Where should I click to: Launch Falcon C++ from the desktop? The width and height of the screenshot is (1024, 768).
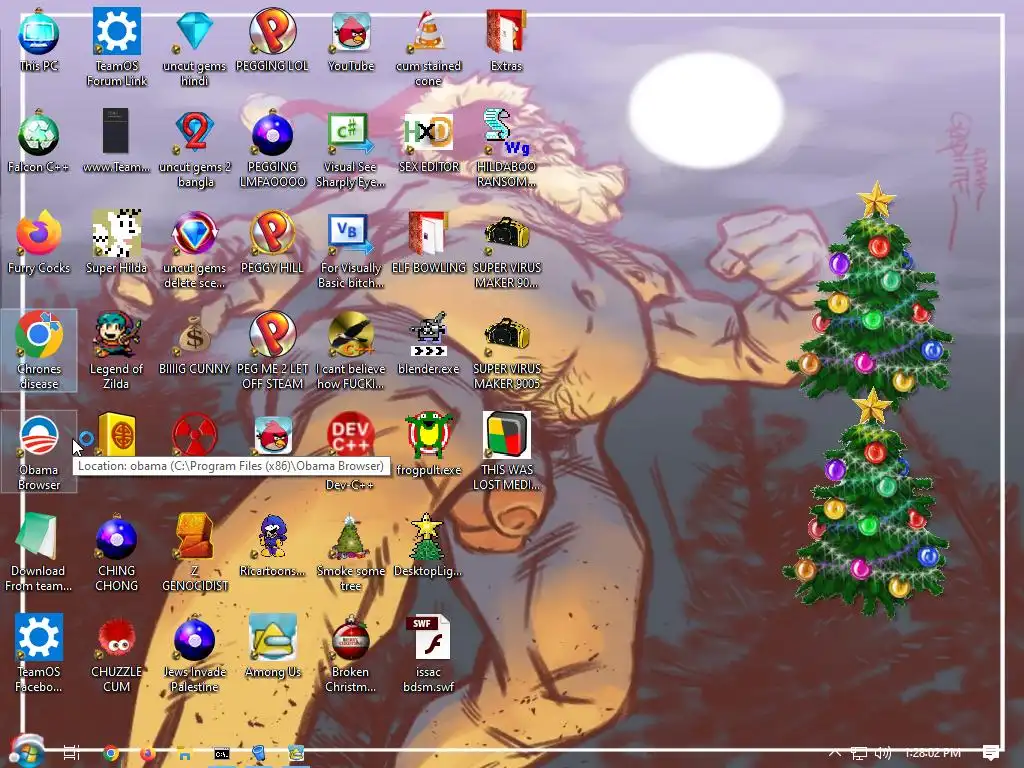click(39, 142)
